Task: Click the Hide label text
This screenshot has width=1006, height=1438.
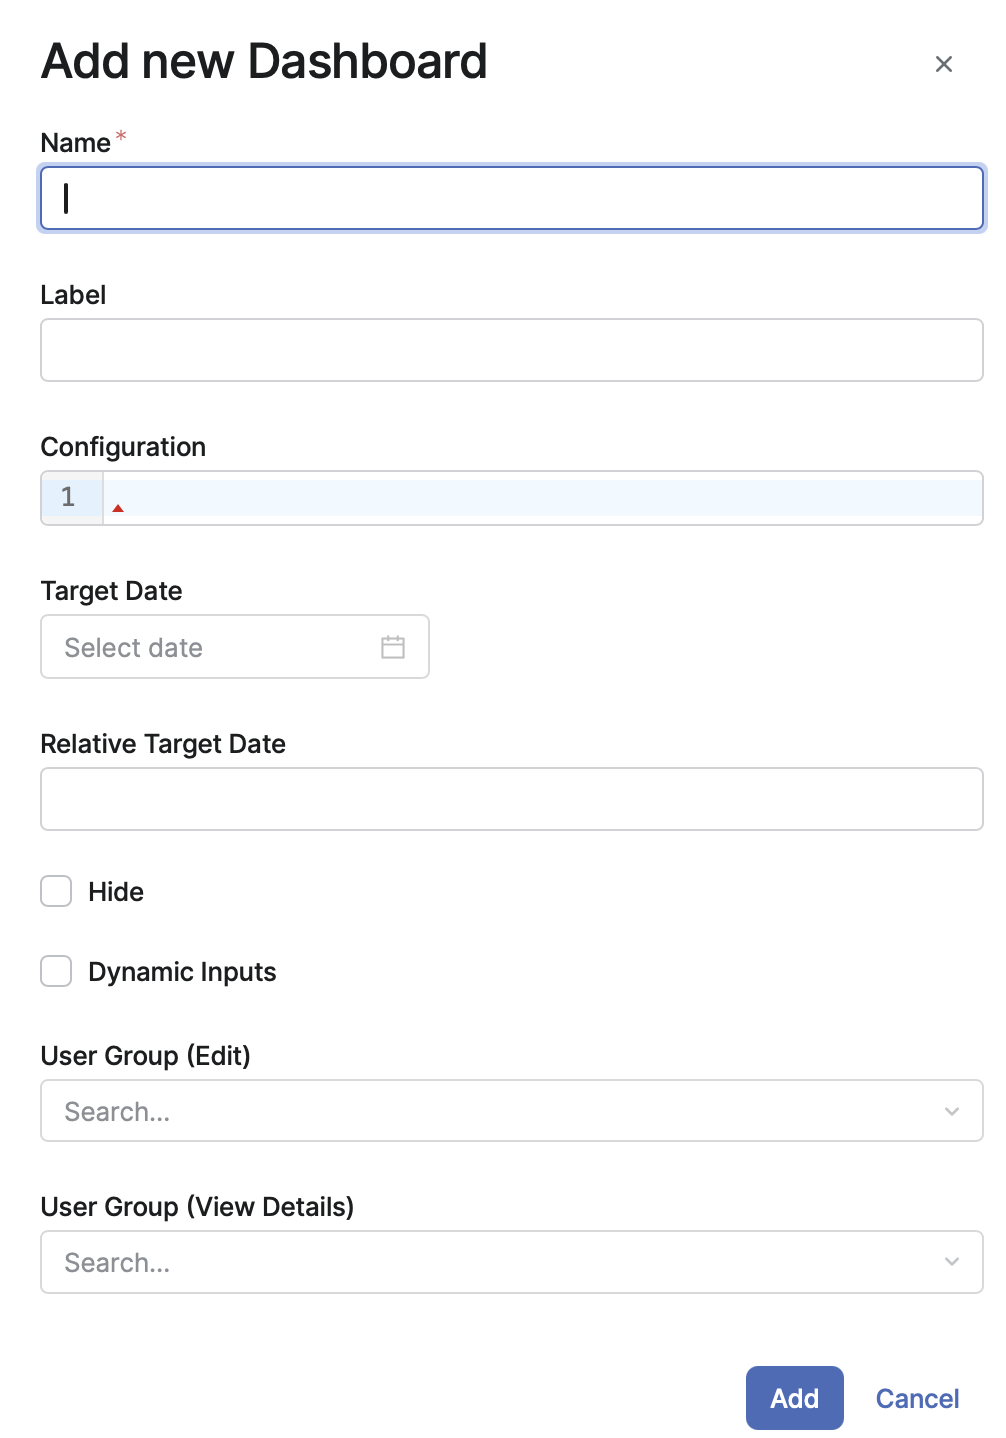Action: [116, 892]
